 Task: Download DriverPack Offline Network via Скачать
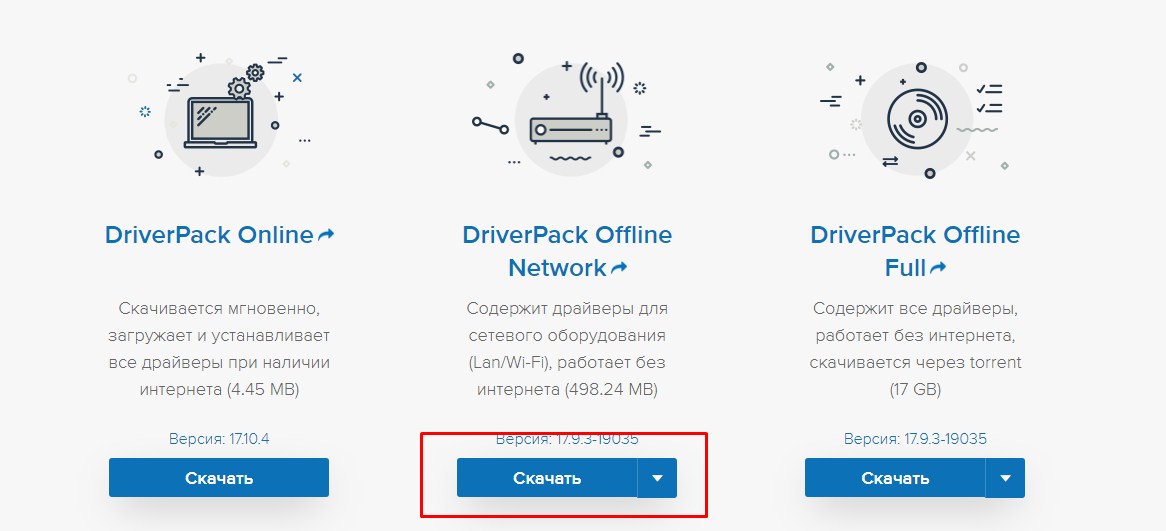(547, 477)
